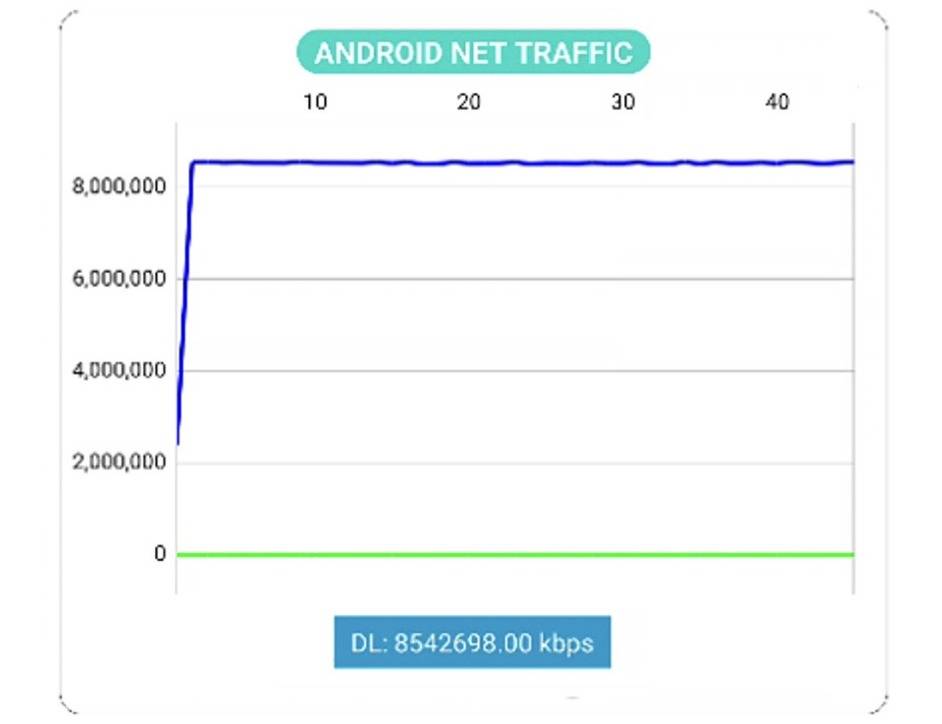Click the 4,000,000 y-axis label
The image size is (942, 724).
[120, 371]
